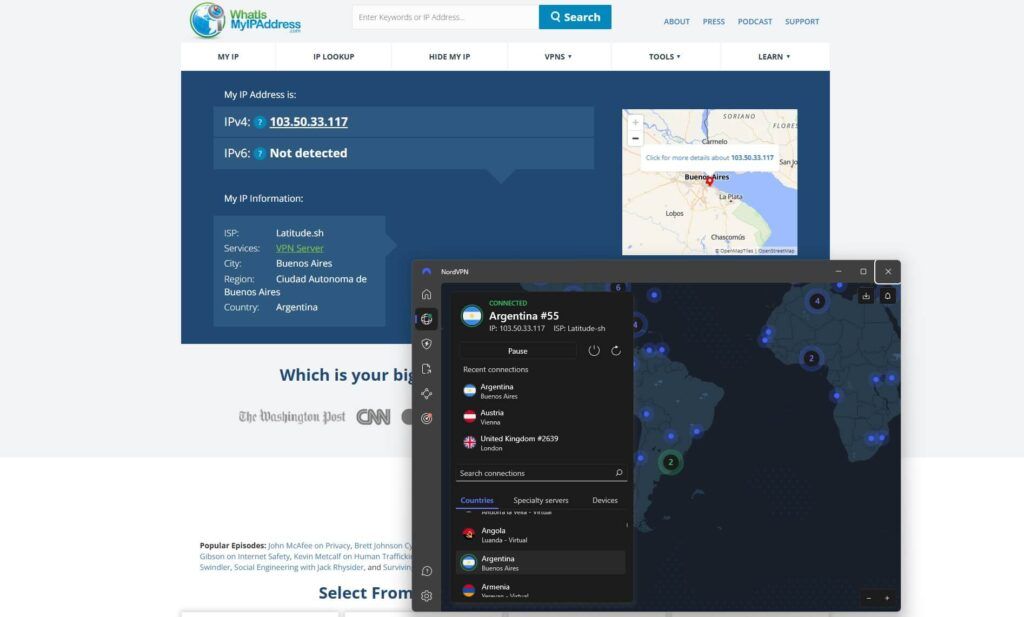Click the notification bell icon in NordVPN

(x=890, y=295)
